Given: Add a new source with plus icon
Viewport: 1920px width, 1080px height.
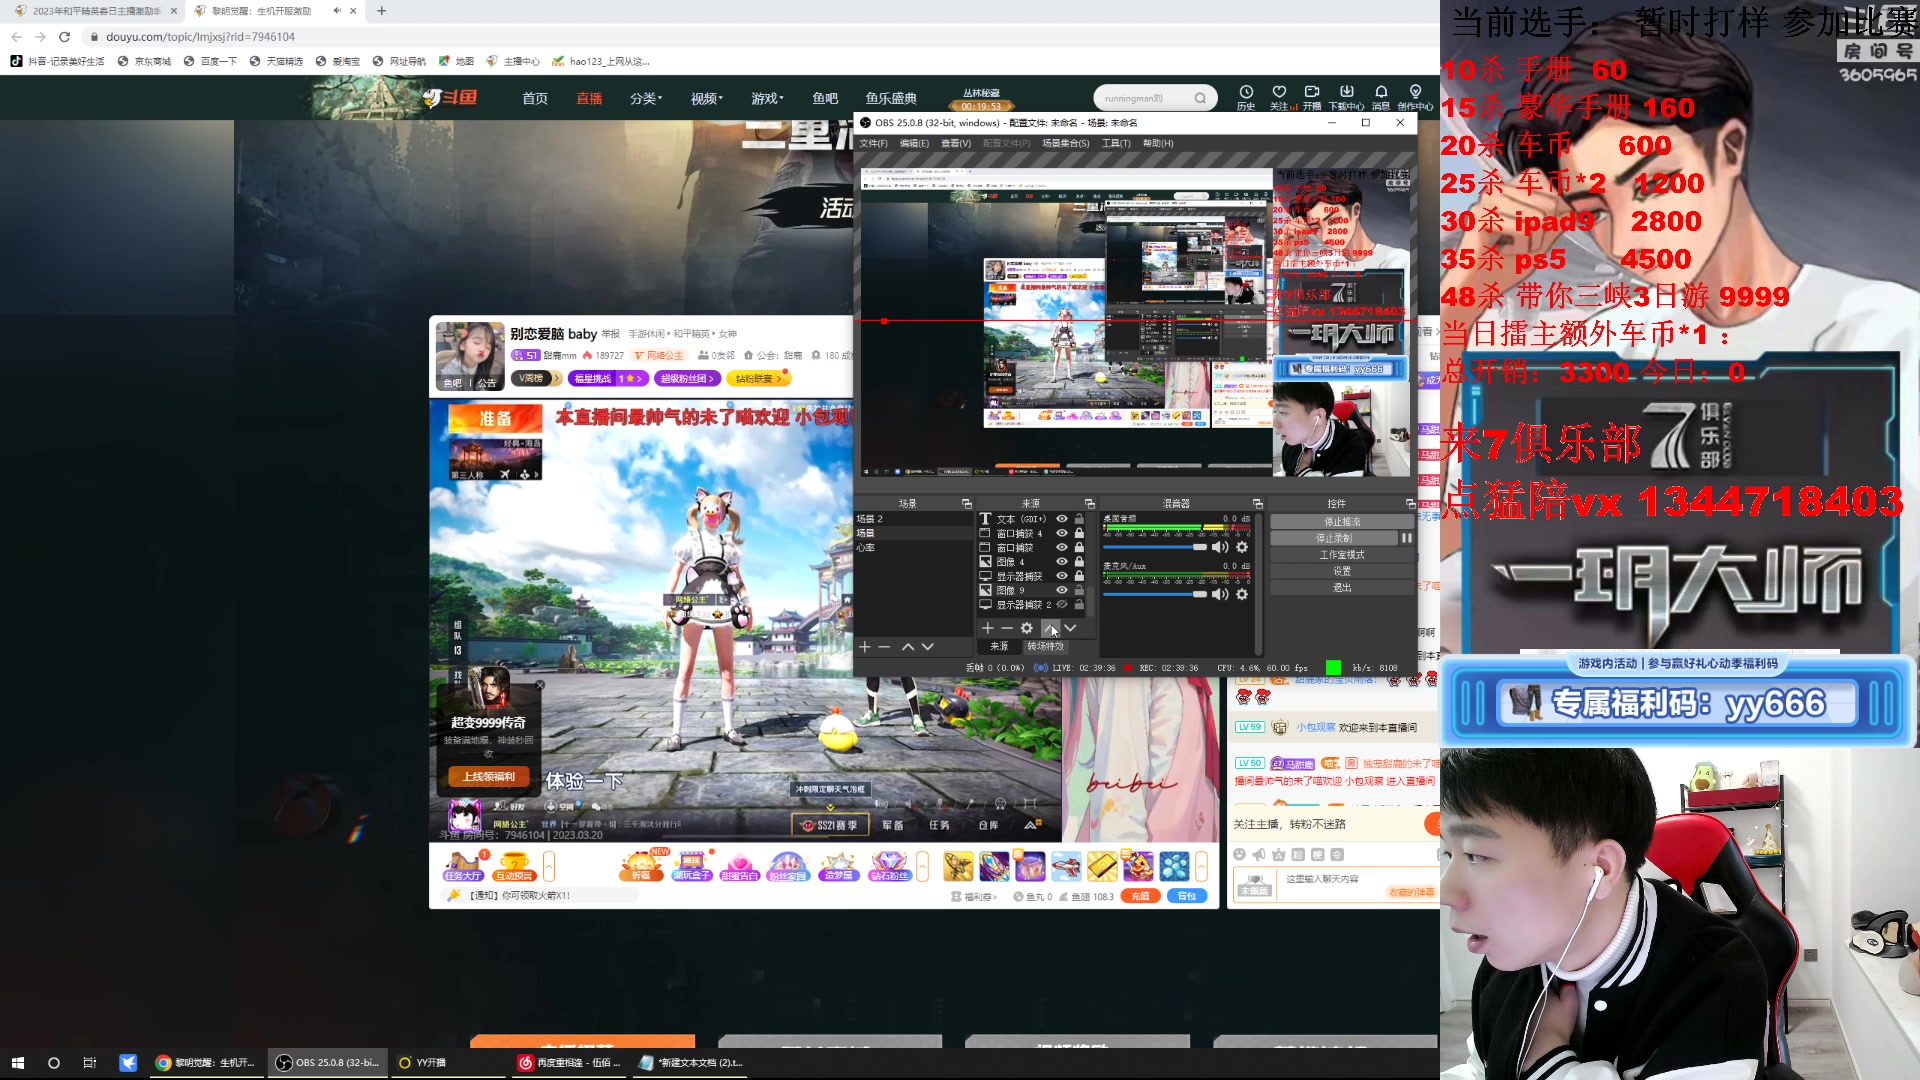Looking at the screenshot, I should 988,628.
